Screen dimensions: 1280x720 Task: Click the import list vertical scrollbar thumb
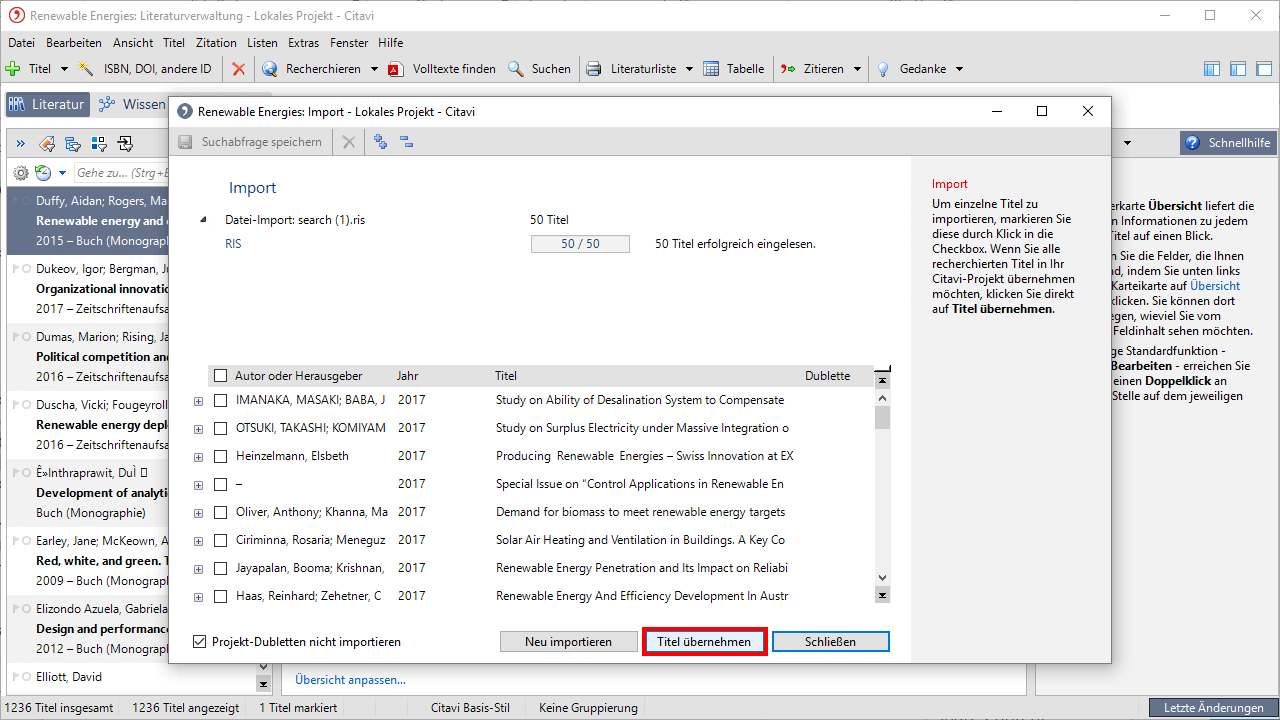click(x=882, y=415)
